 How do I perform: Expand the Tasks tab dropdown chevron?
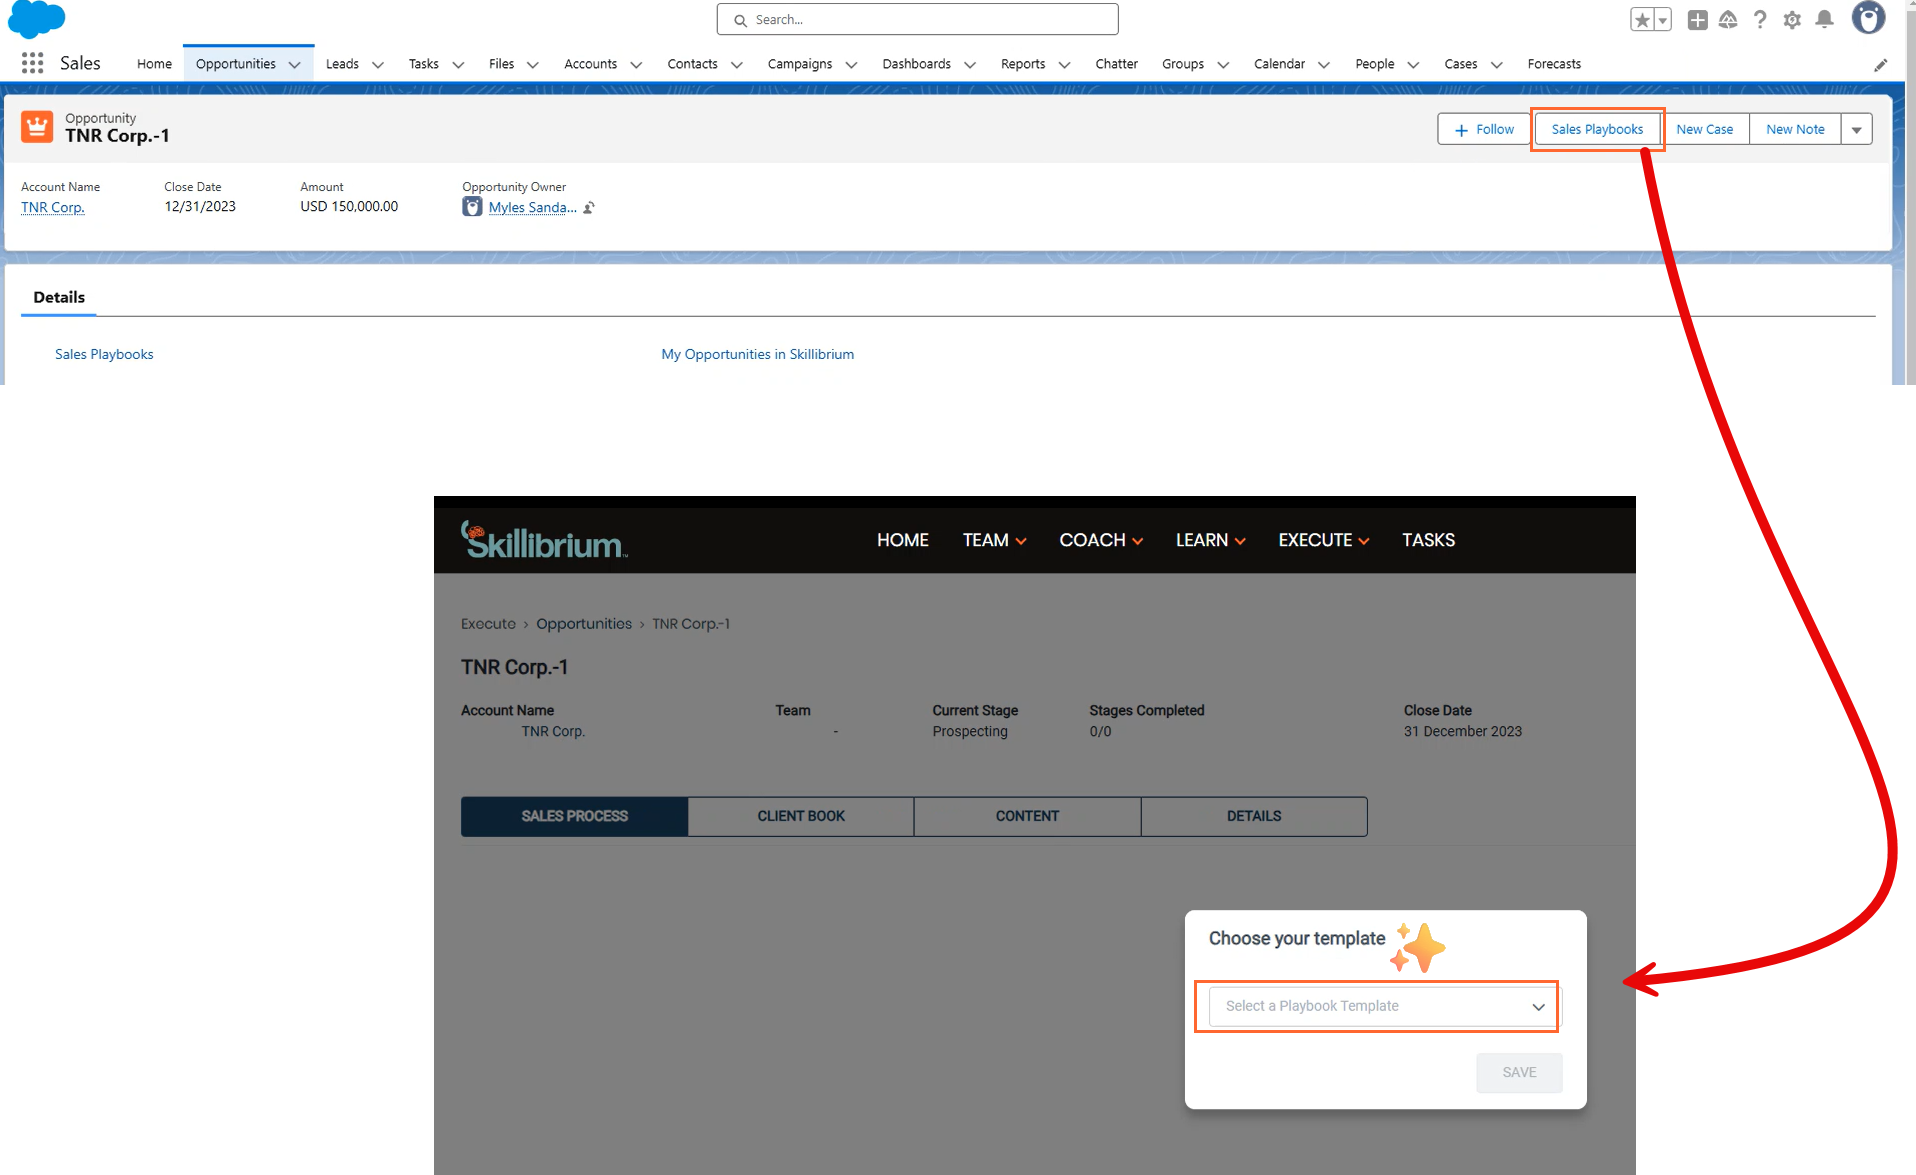pos(458,65)
